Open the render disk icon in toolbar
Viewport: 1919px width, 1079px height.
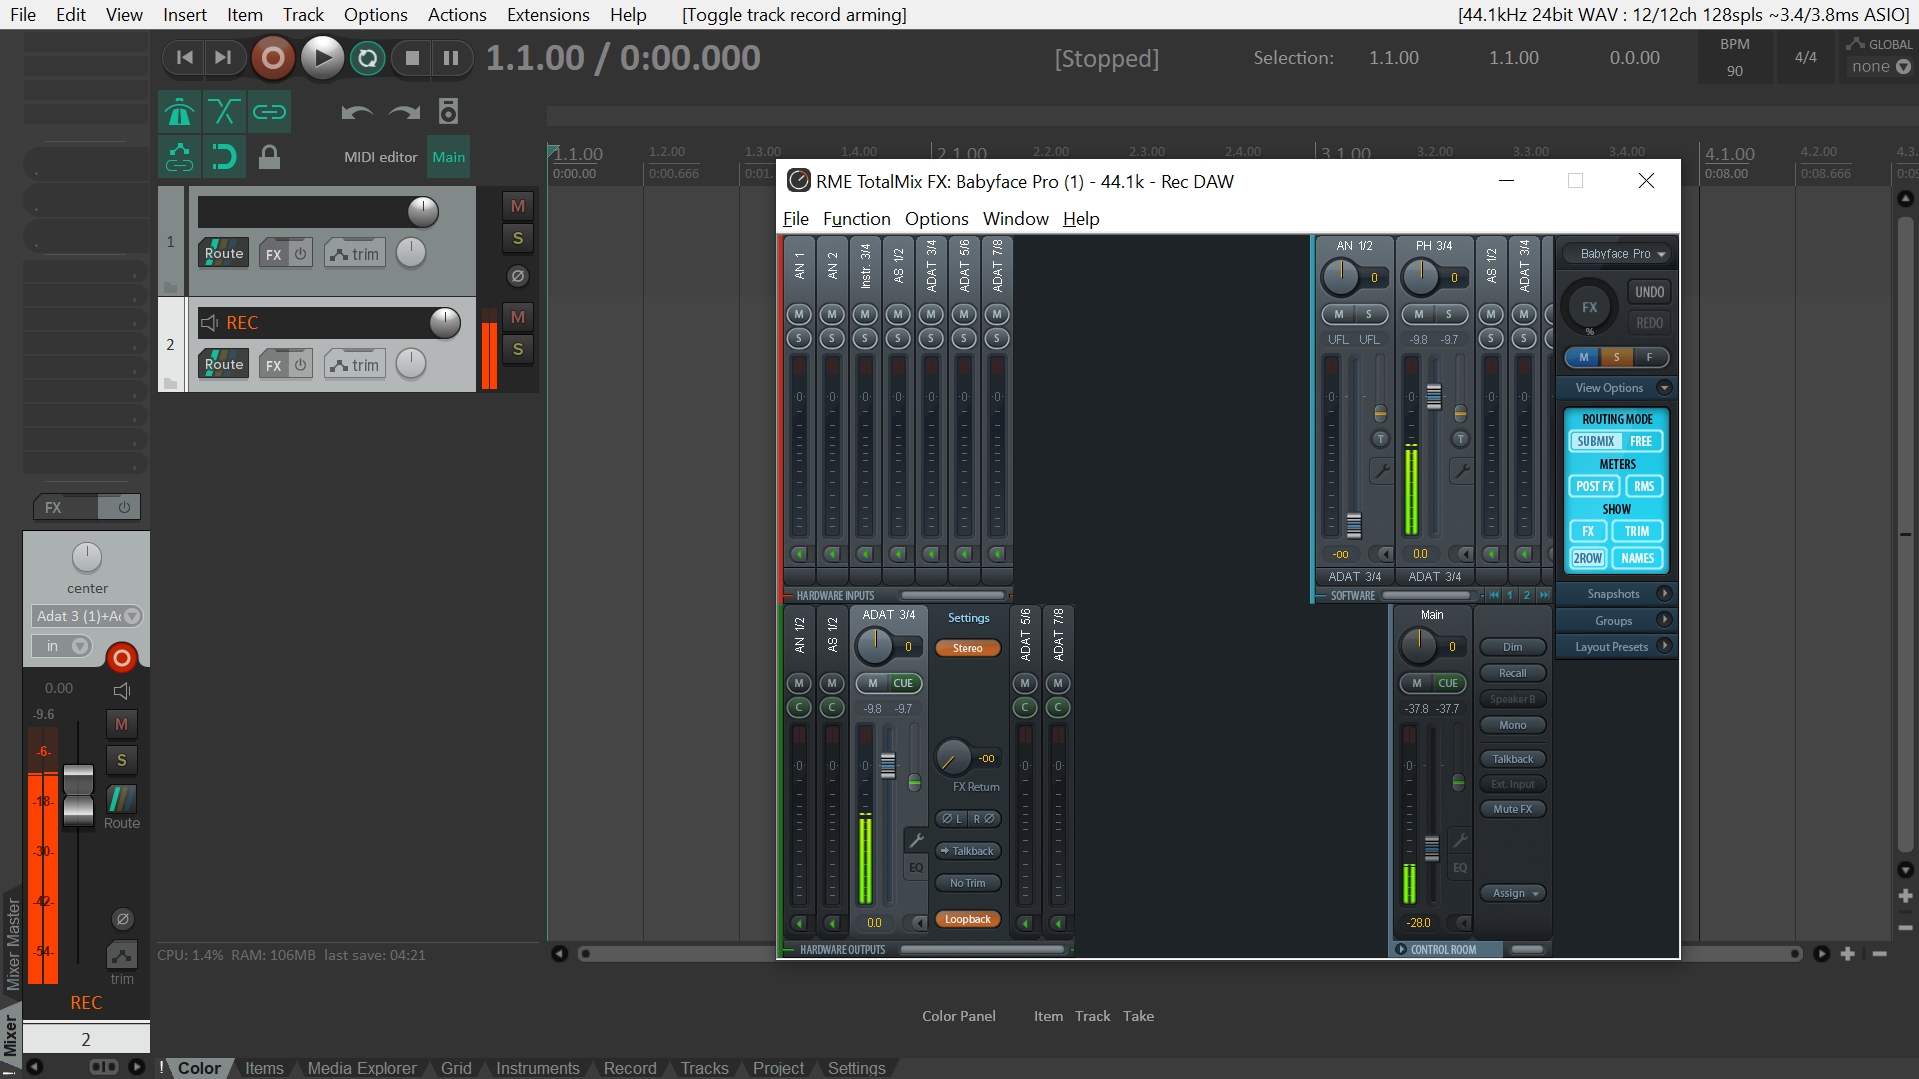[448, 112]
